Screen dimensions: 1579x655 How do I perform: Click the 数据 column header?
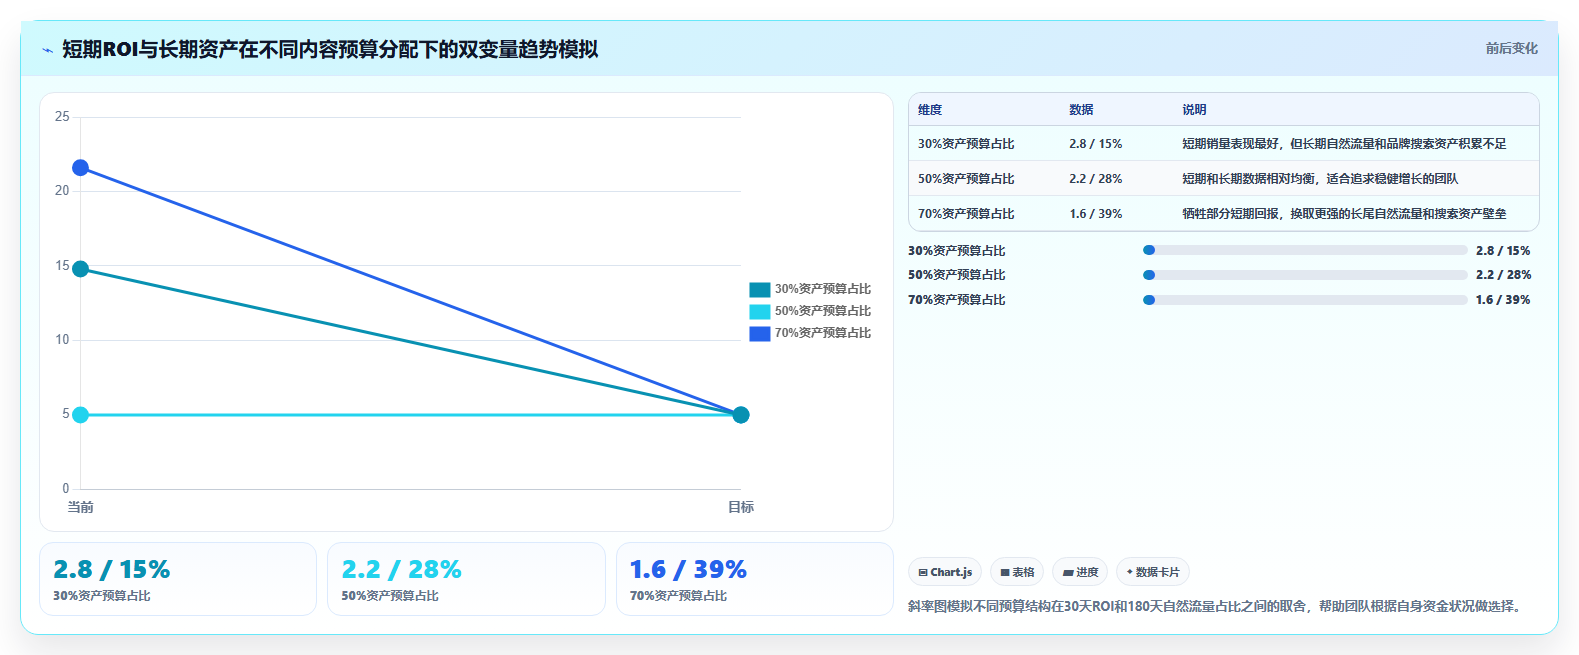(1081, 110)
